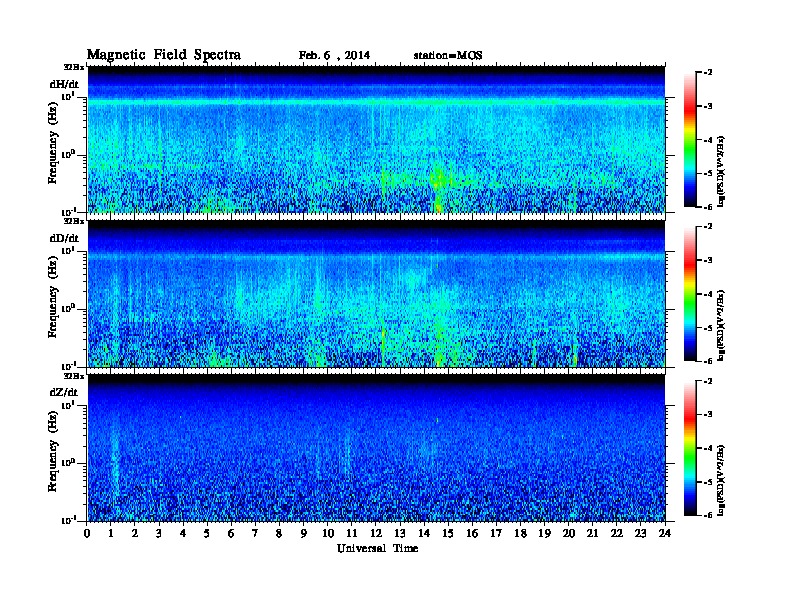
Task: Click the hour 15 tick label
Action: pos(448,533)
